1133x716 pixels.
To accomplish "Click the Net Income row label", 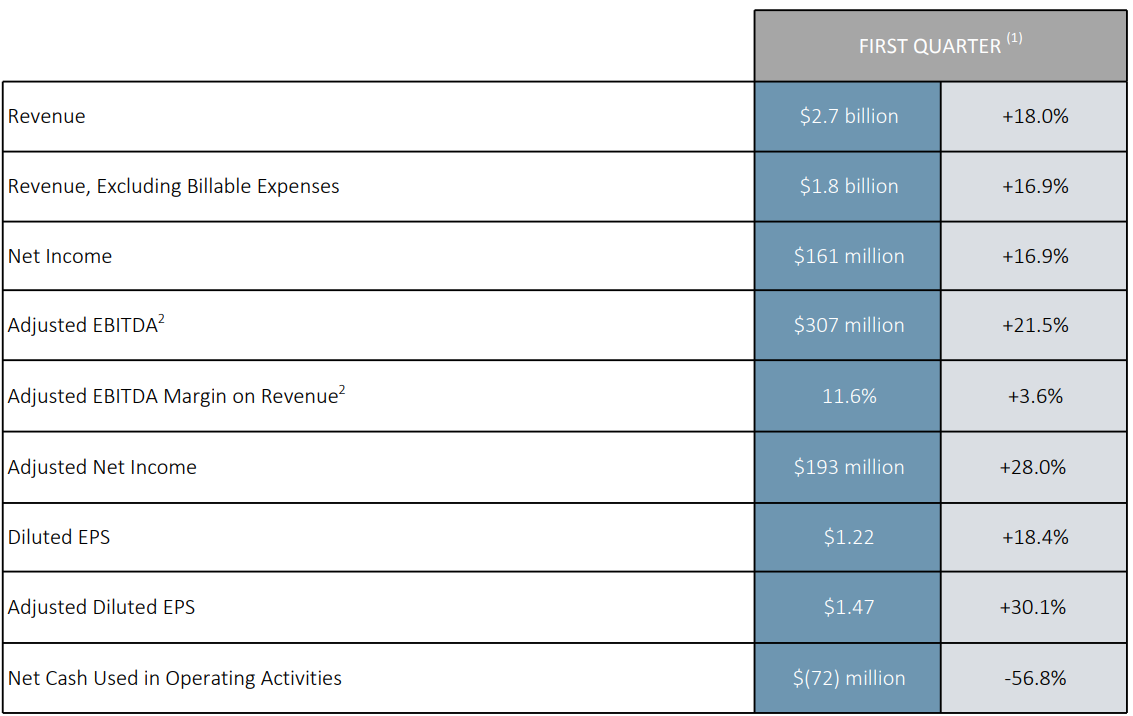I will click(x=60, y=256).
